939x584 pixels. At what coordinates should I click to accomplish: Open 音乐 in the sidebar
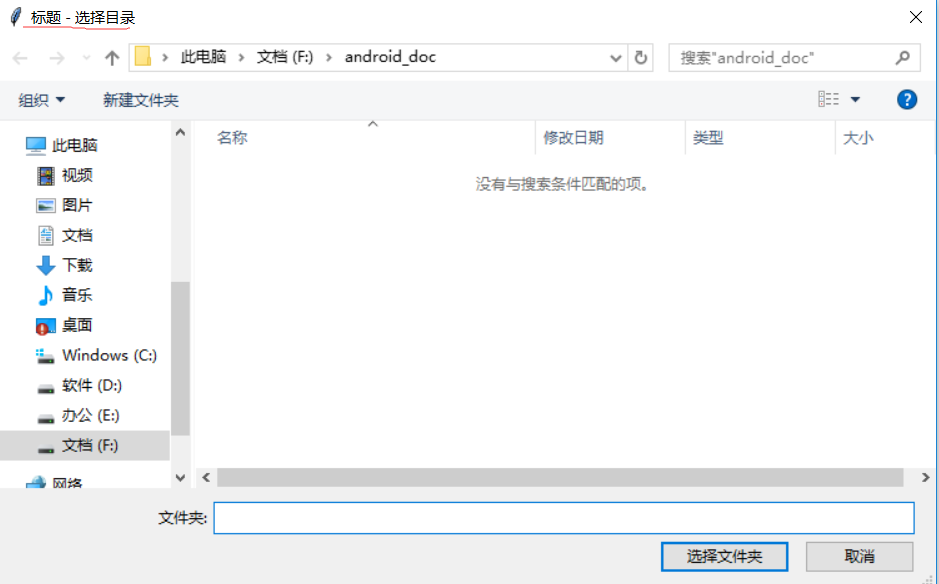(x=77, y=295)
